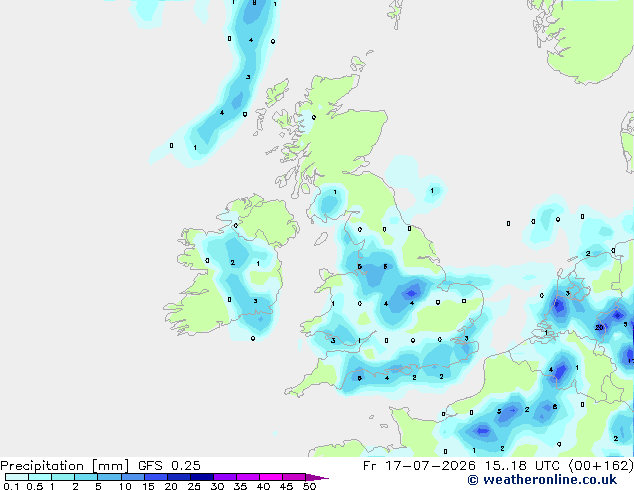Select the 2–5 mm legend color swatch
This screenshot has width=634, height=490.
click(86, 477)
